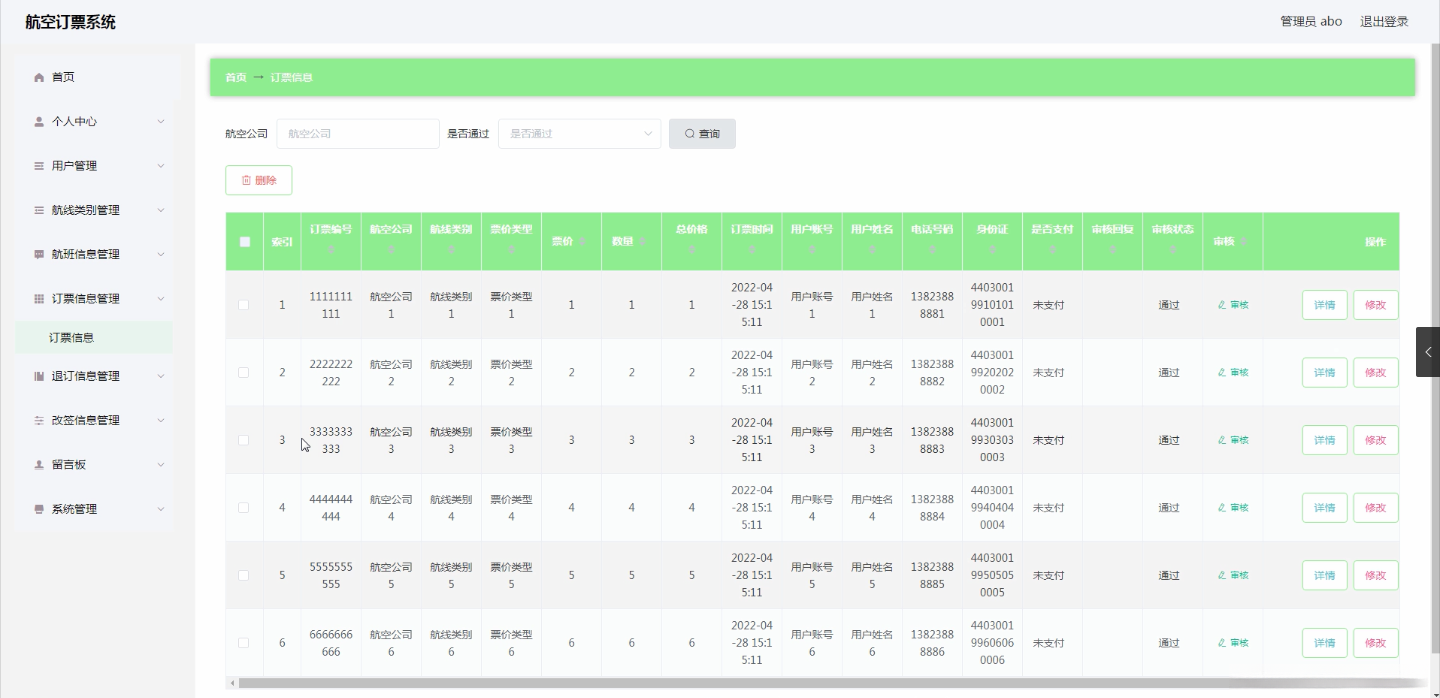Click 修改 for order 2222222222
Image resolution: width=1440 pixels, height=698 pixels.
coord(1376,372)
